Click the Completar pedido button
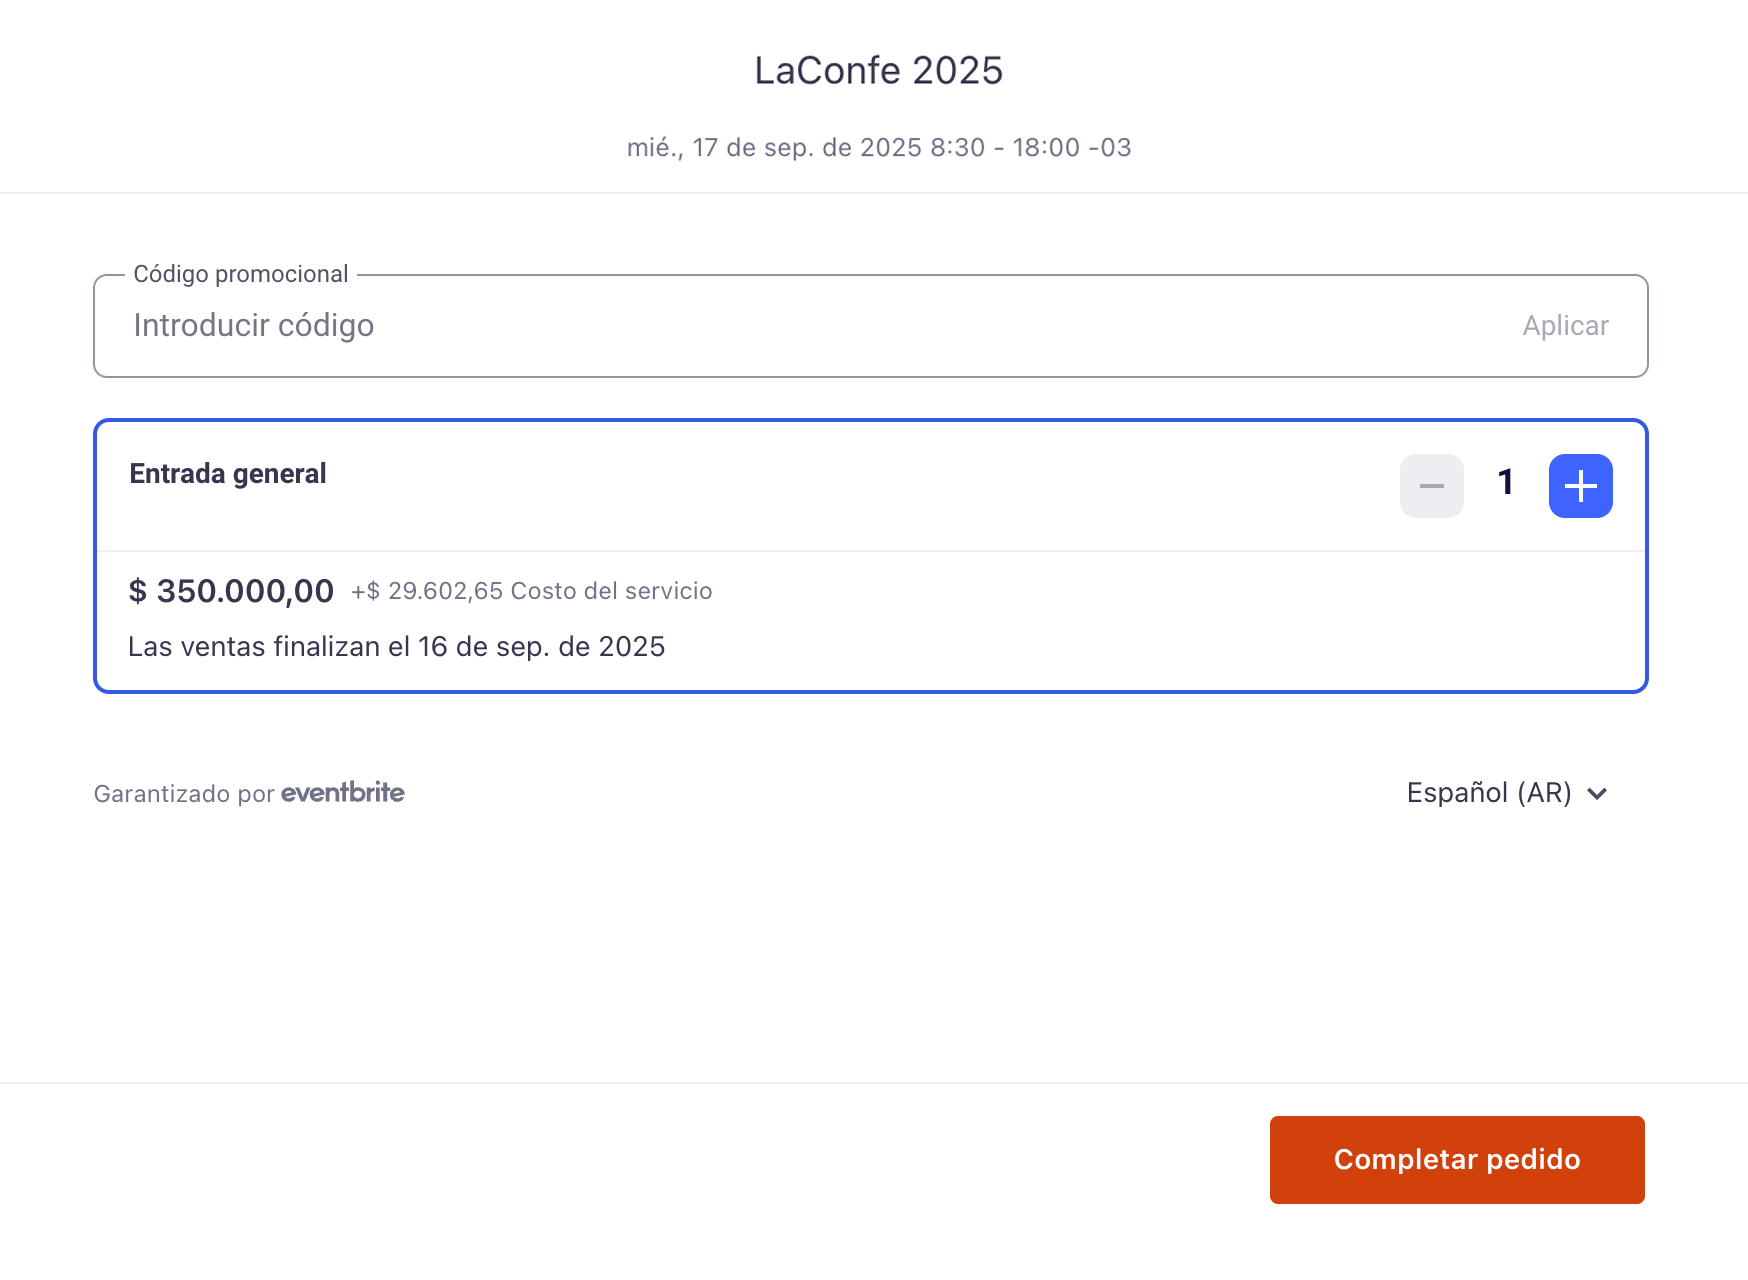The width and height of the screenshot is (1748, 1280). pyautogui.click(x=1457, y=1160)
